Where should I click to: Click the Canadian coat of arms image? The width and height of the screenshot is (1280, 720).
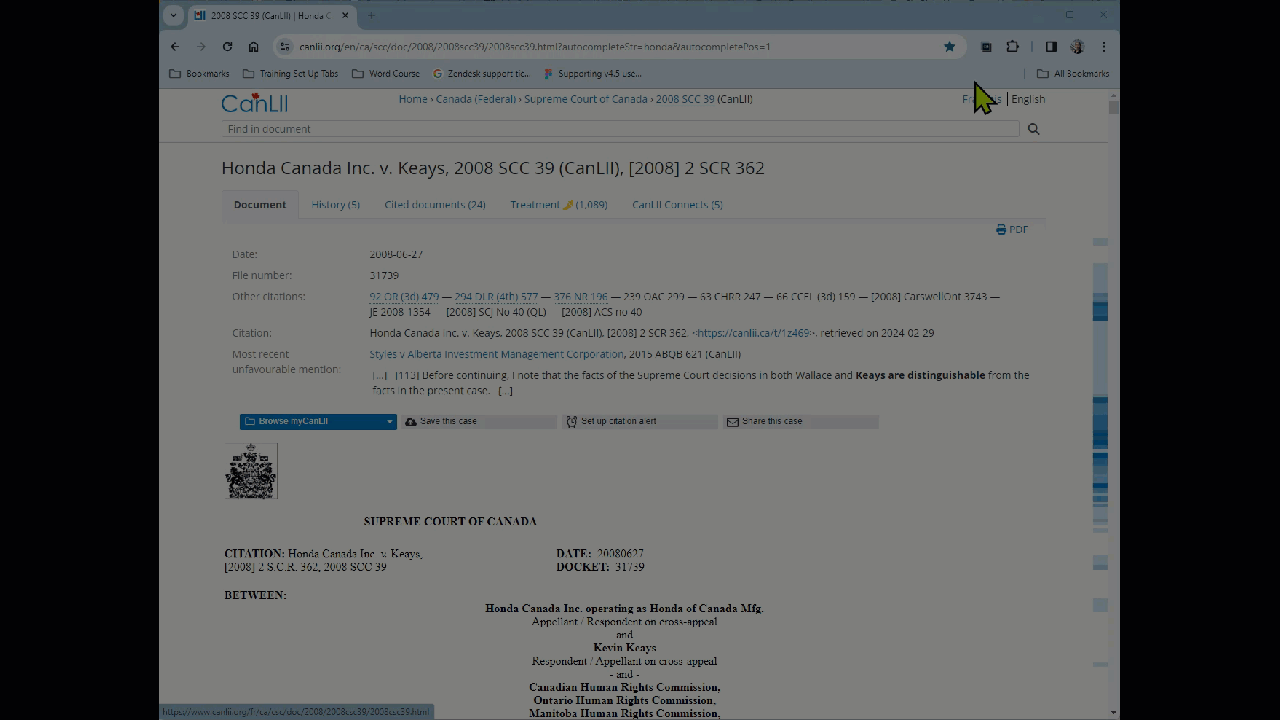pyautogui.click(x=251, y=471)
